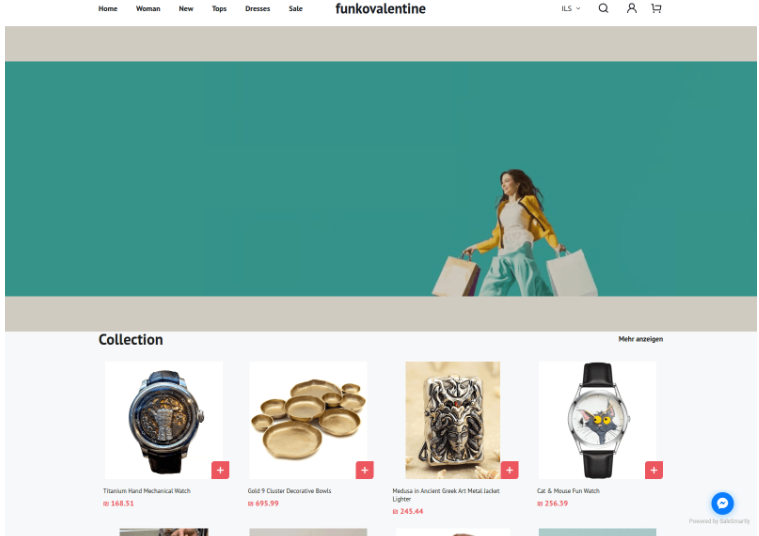The width and height of the screenshot is (759, 536).
Task: Add Titanium Hand Mechanical Watch with plus button
Action: pos(220,470)
